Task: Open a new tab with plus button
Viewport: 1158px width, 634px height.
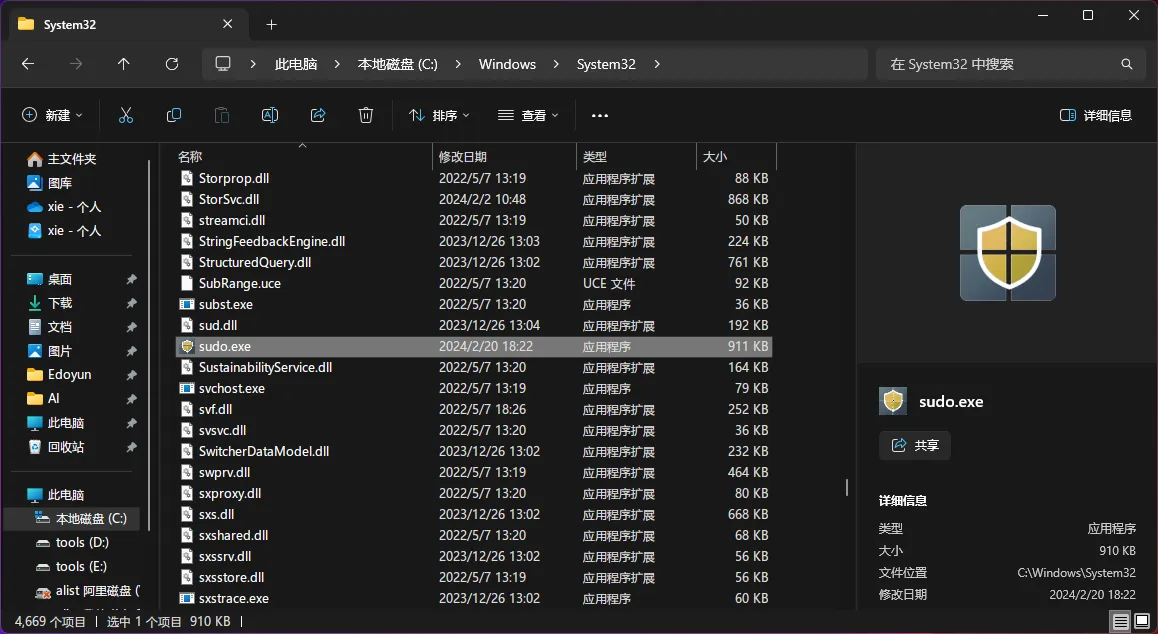Action: click(x=271, y=24)
